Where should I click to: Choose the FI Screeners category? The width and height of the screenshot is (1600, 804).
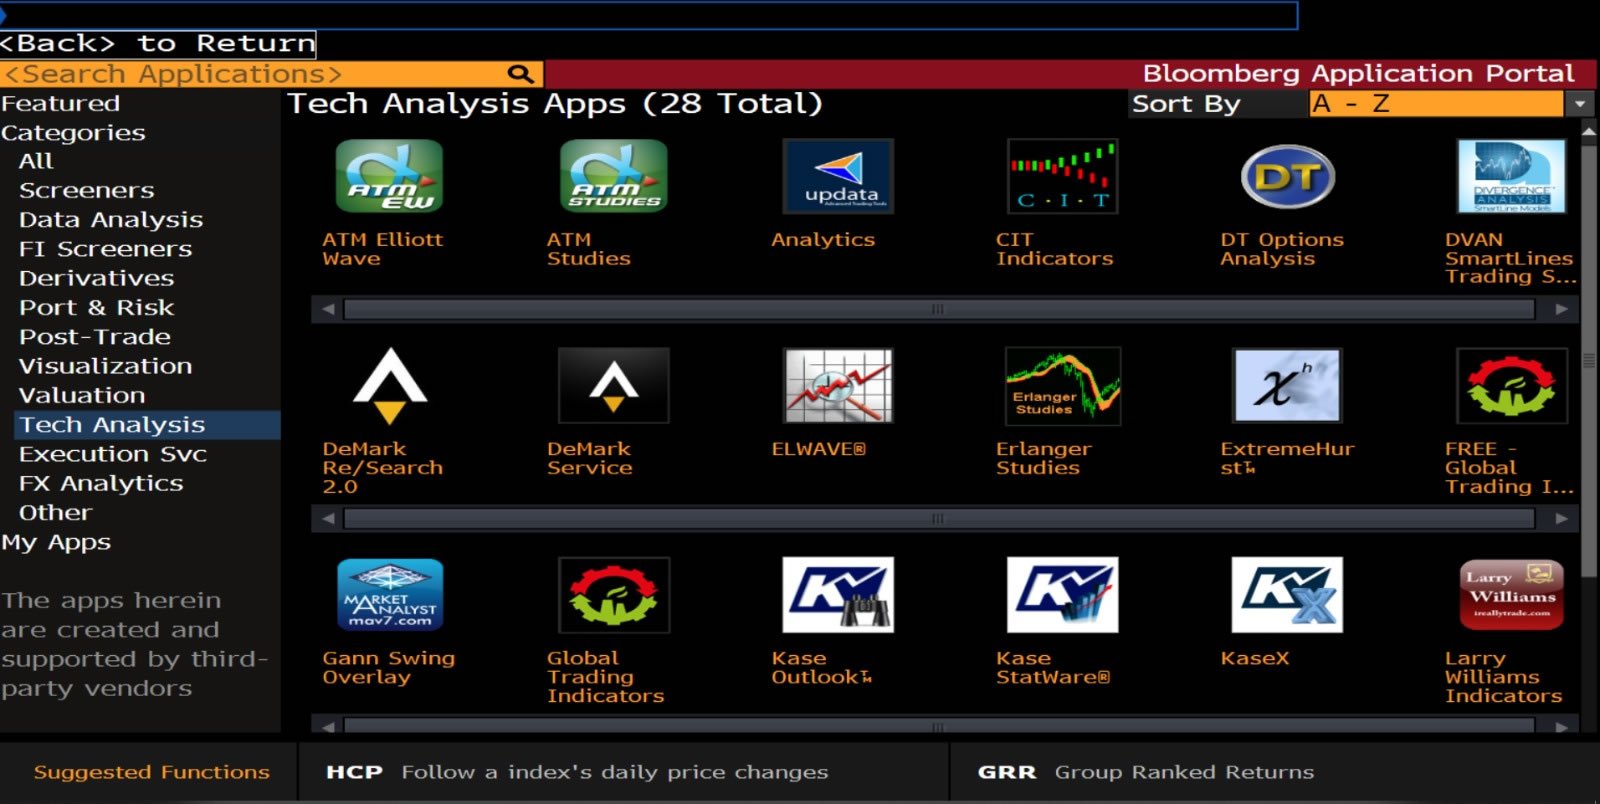106,249
